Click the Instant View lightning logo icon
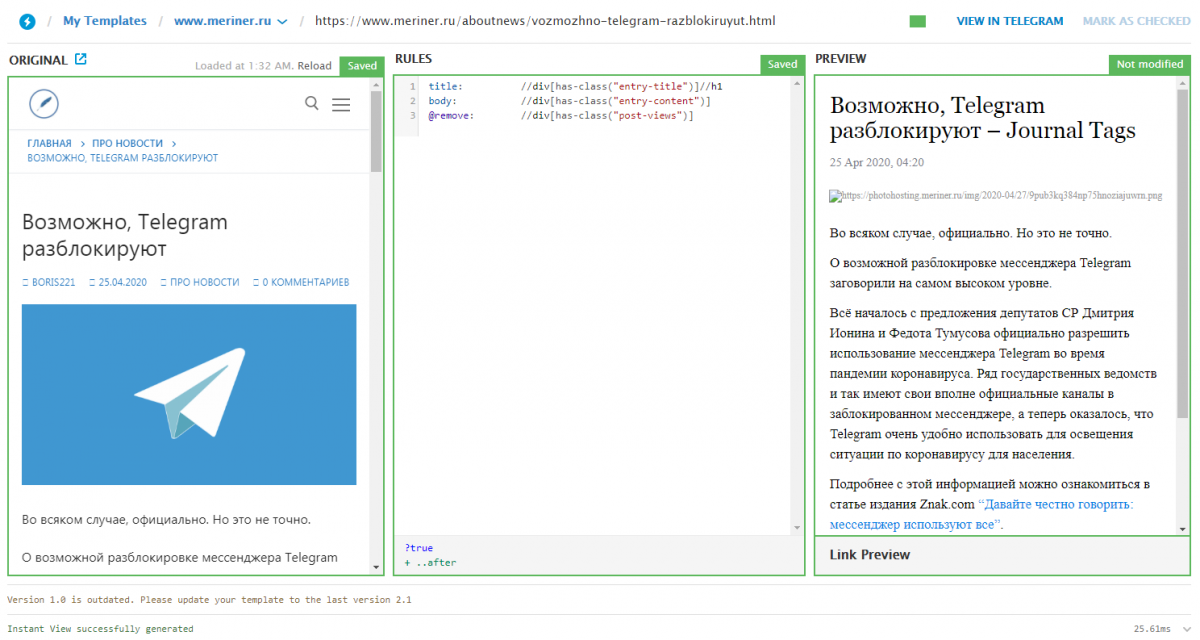This screenshot has width=1200, height=640. click(27, 21)
